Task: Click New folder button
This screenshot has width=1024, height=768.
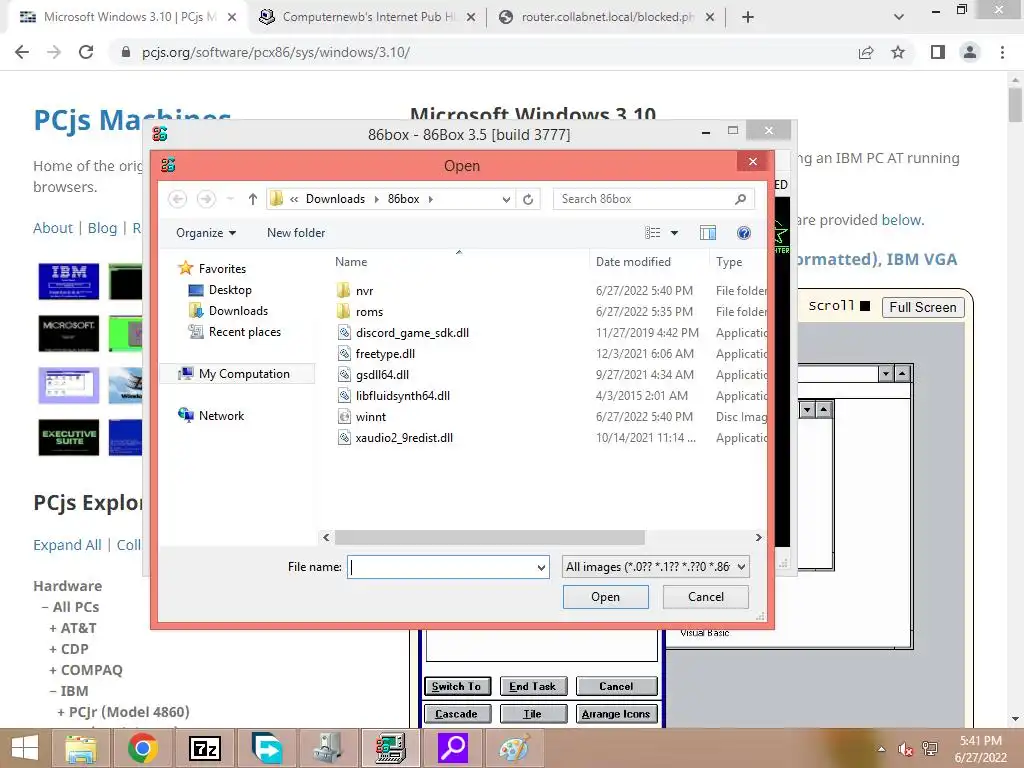Action: pos(296,233)
